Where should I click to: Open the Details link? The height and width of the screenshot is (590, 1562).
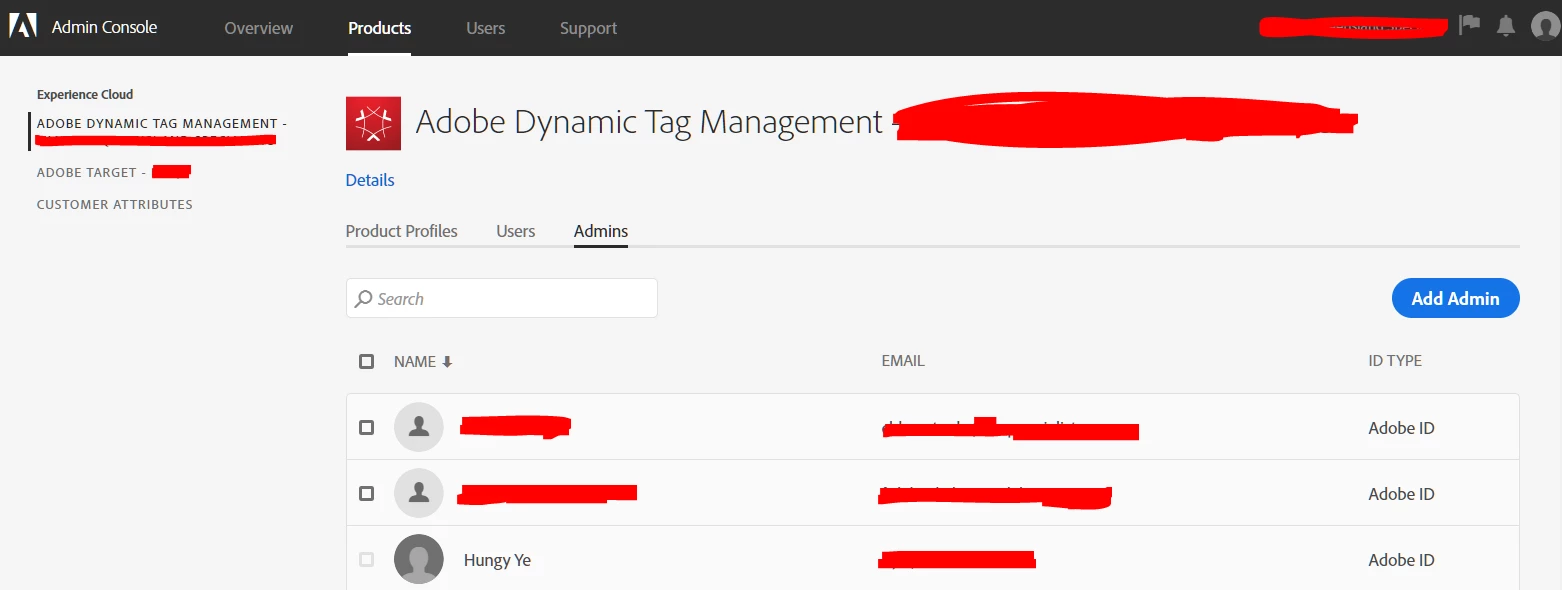370,180
